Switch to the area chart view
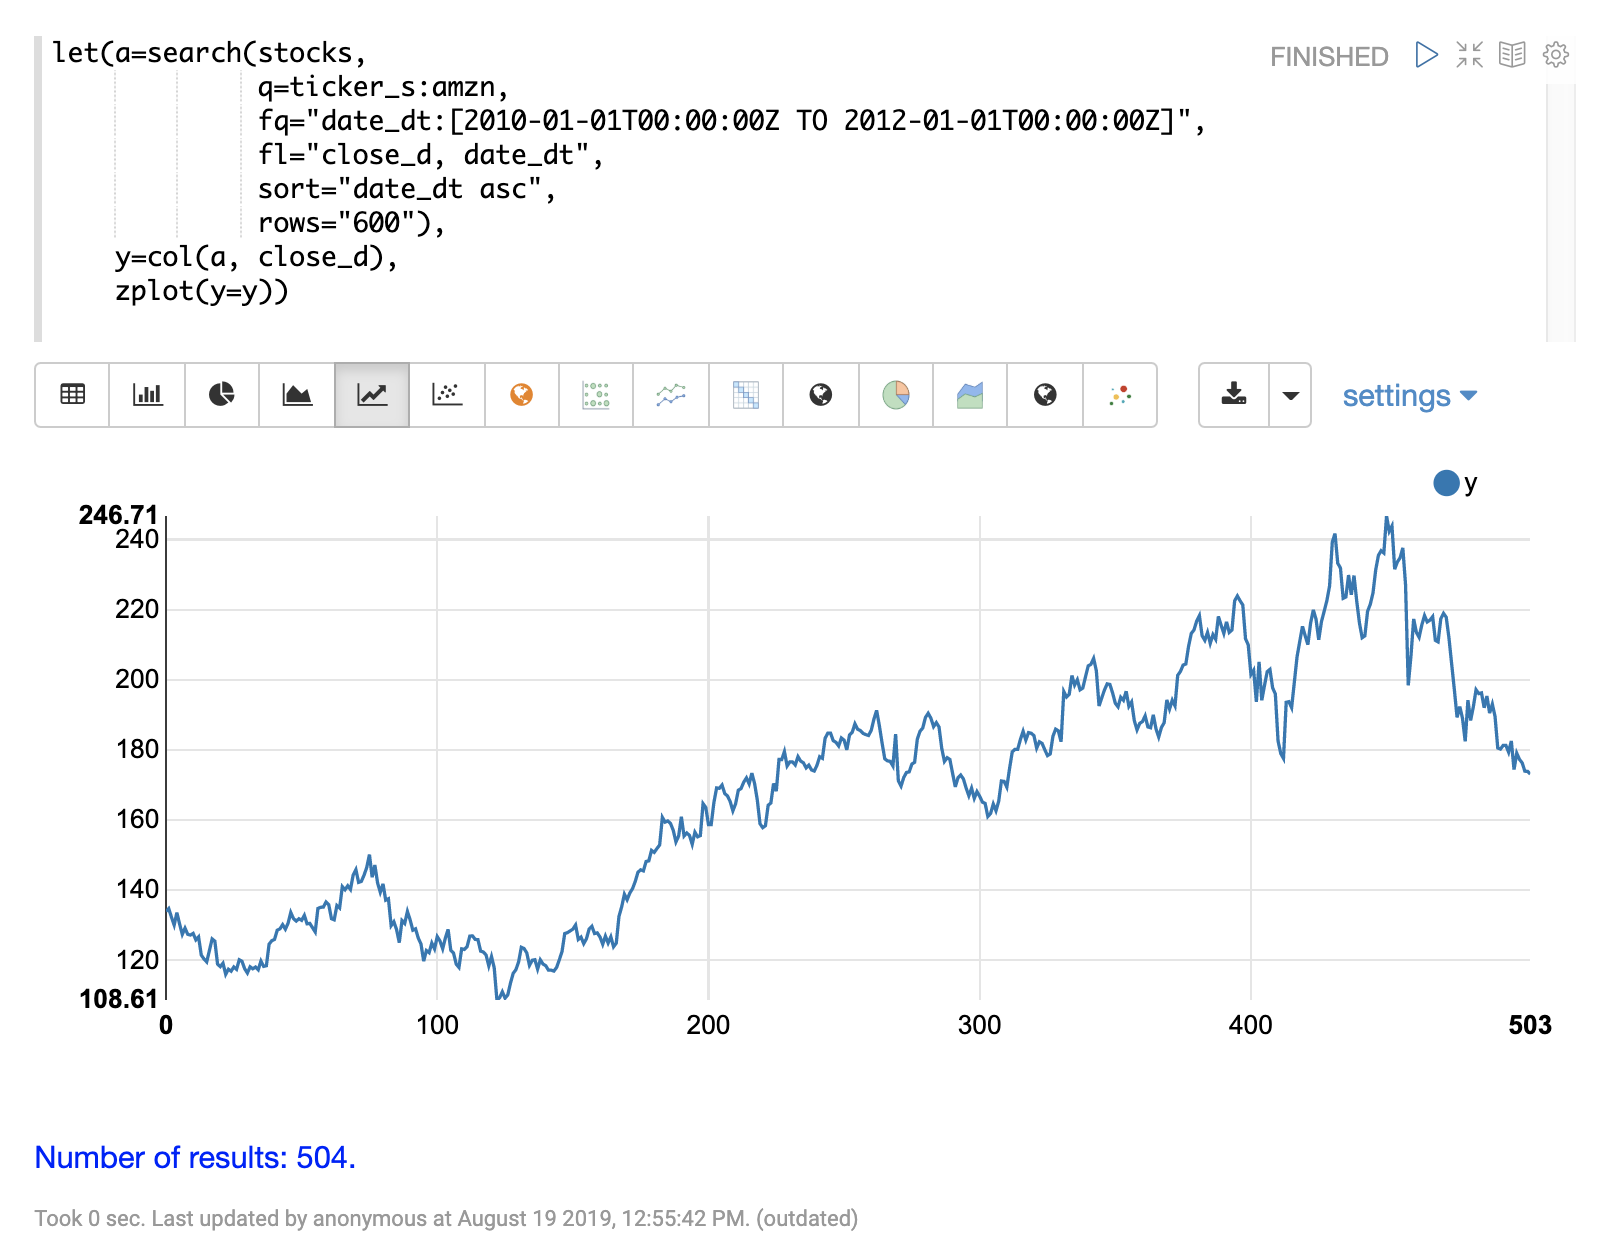Viewport: 1612px width, 1246px height. [297, 395]
